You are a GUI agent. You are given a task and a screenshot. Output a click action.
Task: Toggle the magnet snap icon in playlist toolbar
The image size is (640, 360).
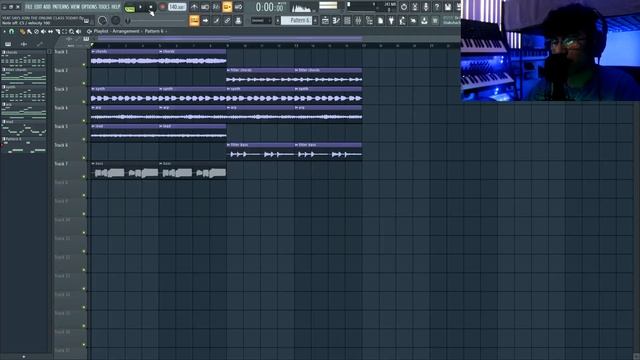pyautogui.click(x=11, y=31)
